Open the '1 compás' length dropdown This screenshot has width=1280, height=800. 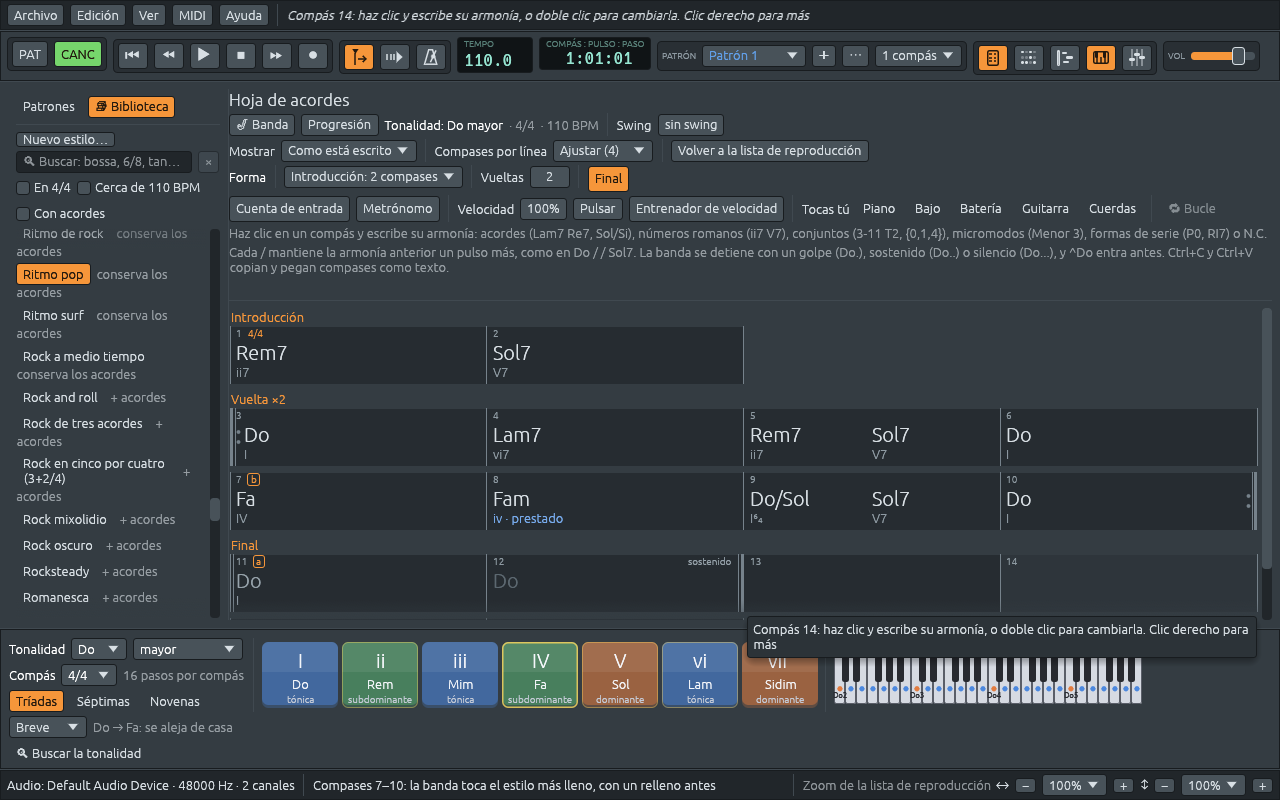pos(919,56)
